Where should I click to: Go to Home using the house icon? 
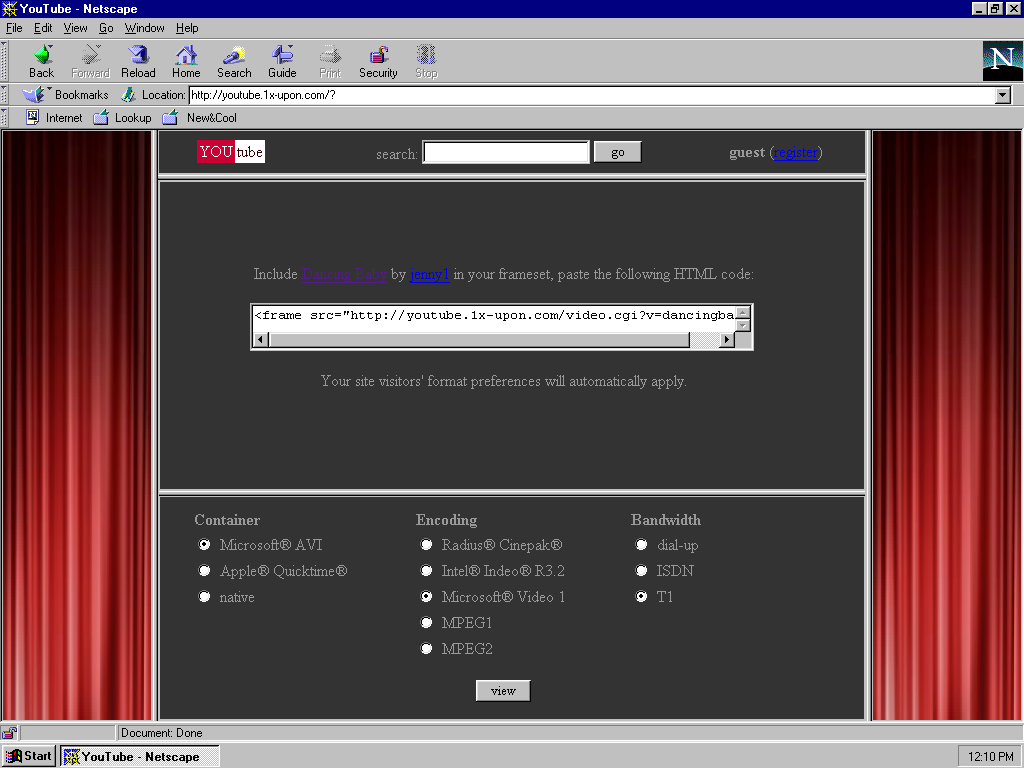(x=186, y=55)
